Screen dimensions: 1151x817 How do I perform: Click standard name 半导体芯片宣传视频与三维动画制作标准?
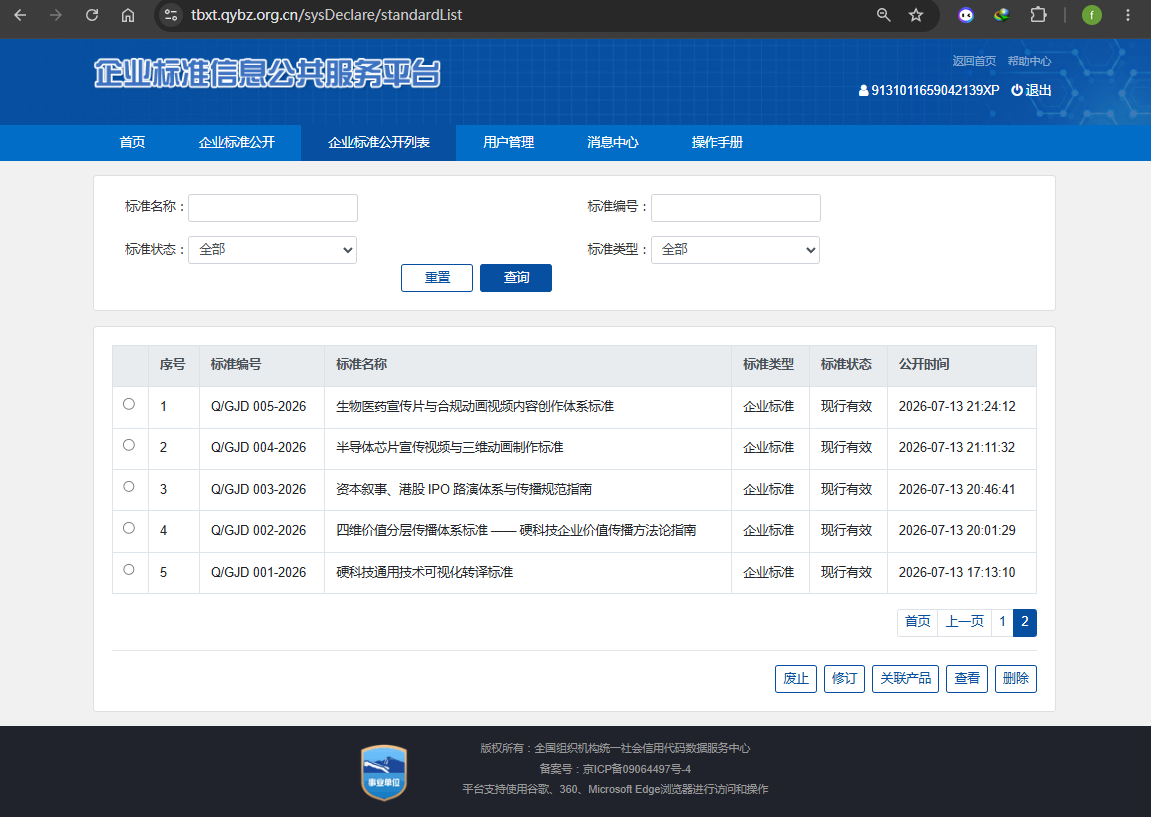(x=450, y=448)
